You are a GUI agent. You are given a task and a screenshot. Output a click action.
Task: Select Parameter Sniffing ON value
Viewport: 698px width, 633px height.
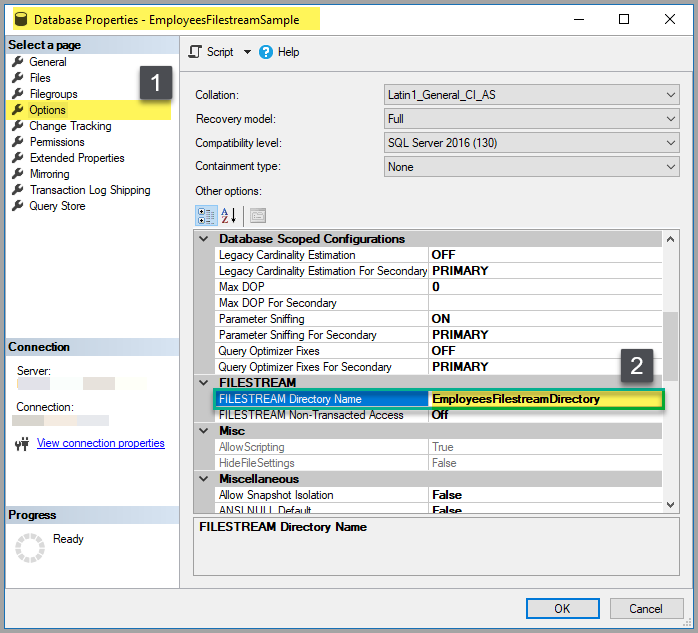click(x=545, y=319)
